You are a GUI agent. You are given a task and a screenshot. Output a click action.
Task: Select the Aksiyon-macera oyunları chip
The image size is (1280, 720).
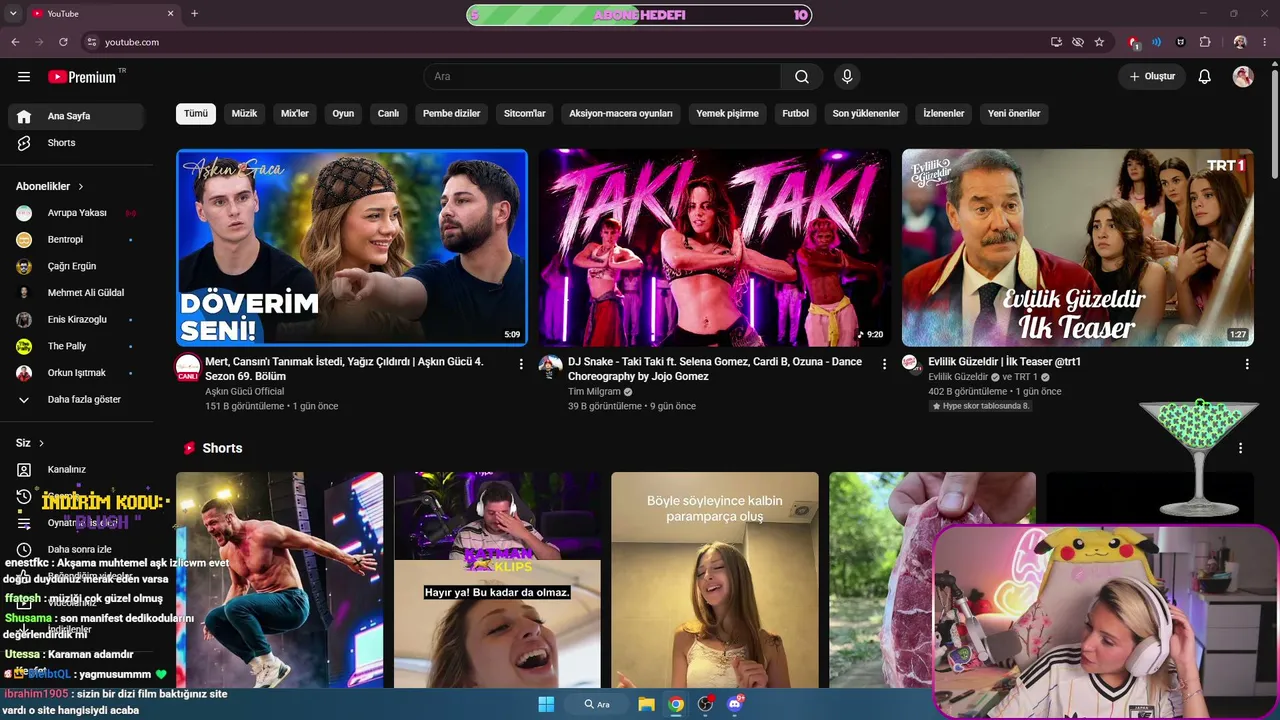pos(621,114)
